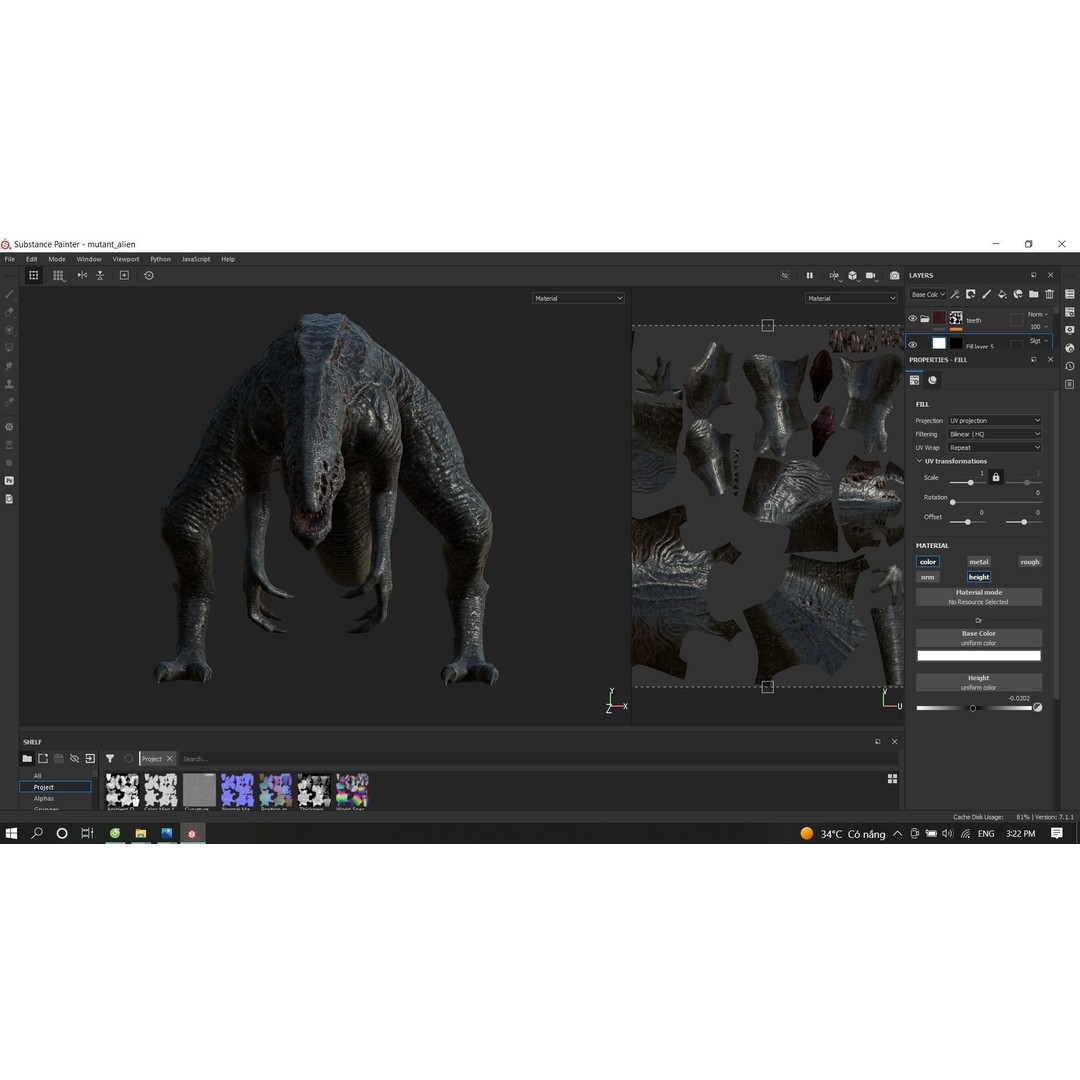Toggle the Symmetry mirror icon
1080x1080 pixels.
[82, 276]
